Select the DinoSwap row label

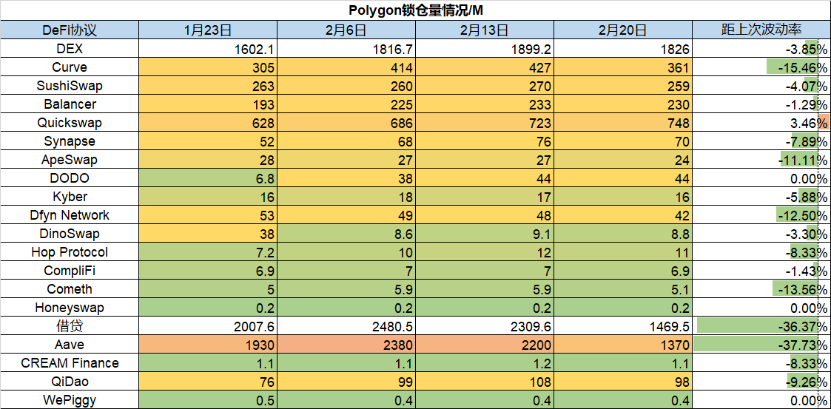point(69,234)
